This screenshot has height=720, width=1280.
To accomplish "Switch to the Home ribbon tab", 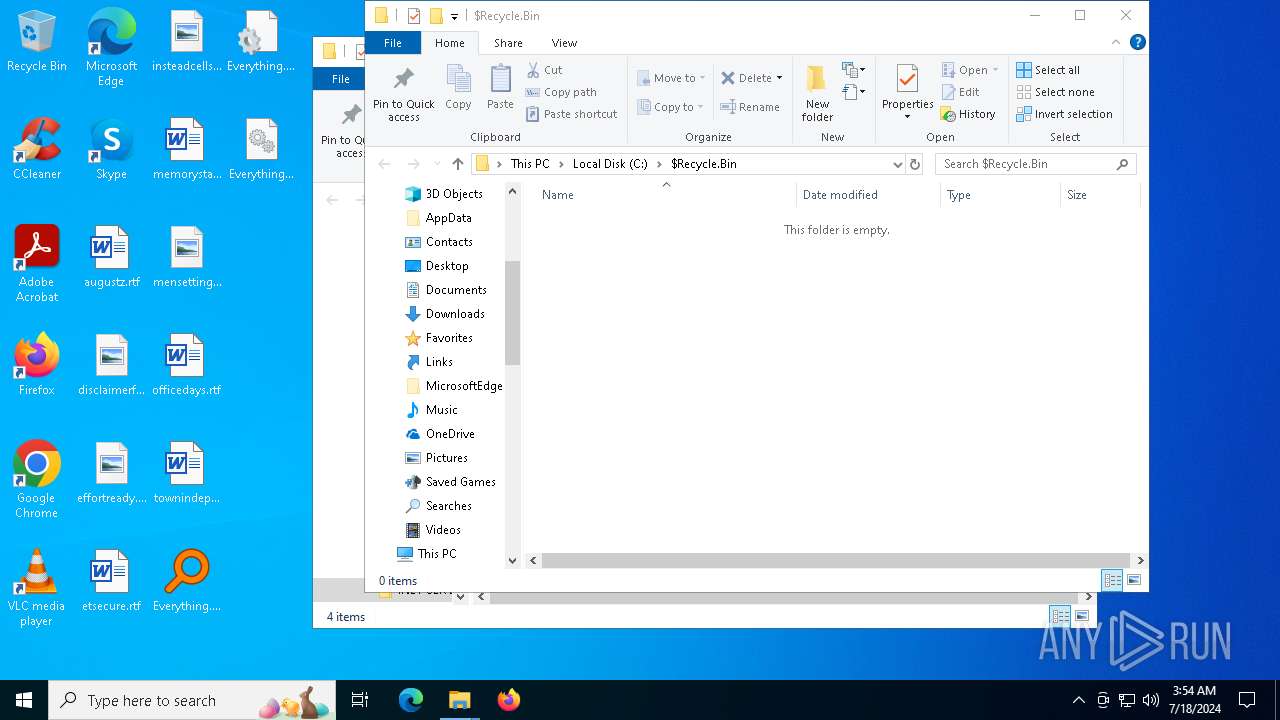I will pyautogui.click(x=449, y=43).
